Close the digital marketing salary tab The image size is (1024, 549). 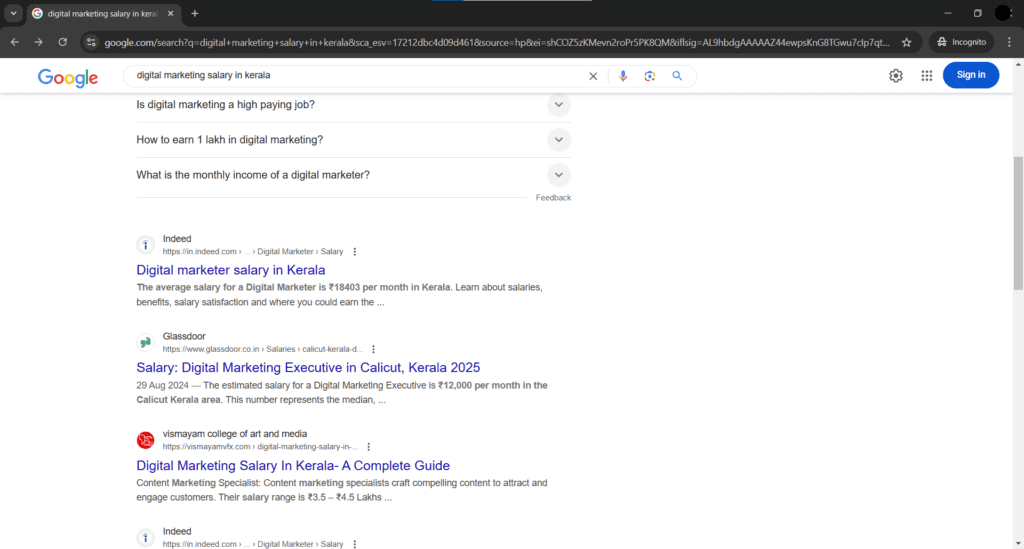point(170,13)
